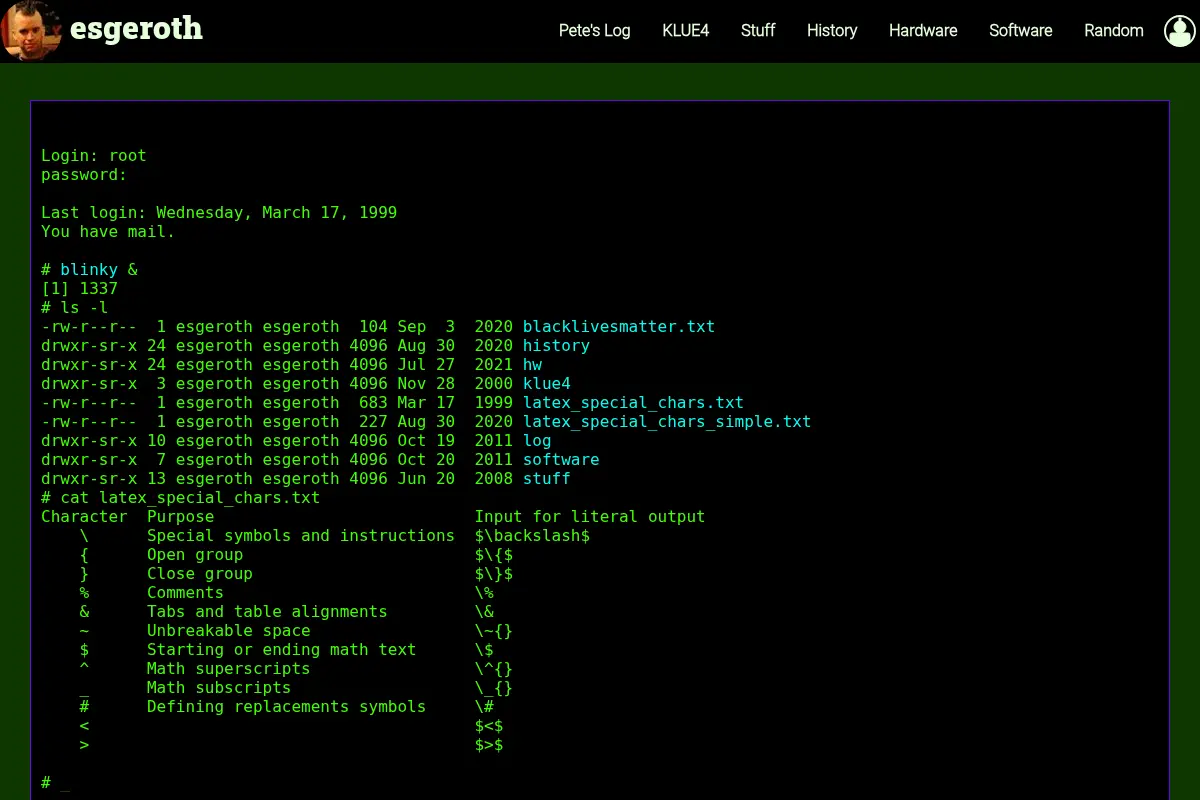
Task: Open latex_special_chars_simple.txt file link
Action: pyautogui.click(x=667, y=422)
